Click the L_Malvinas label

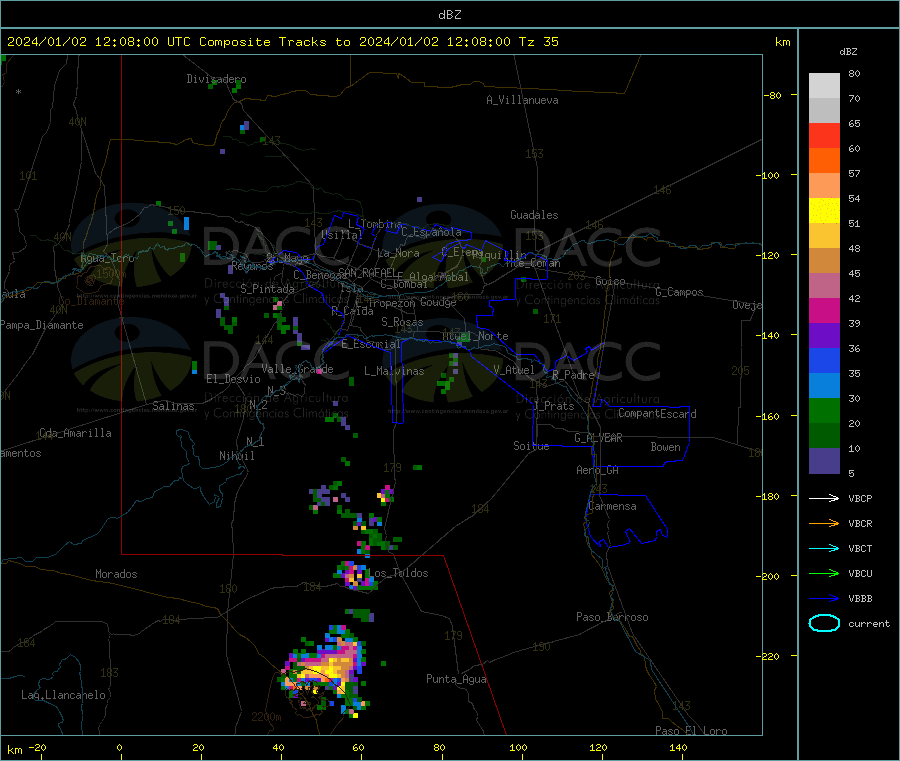(394, 371)
